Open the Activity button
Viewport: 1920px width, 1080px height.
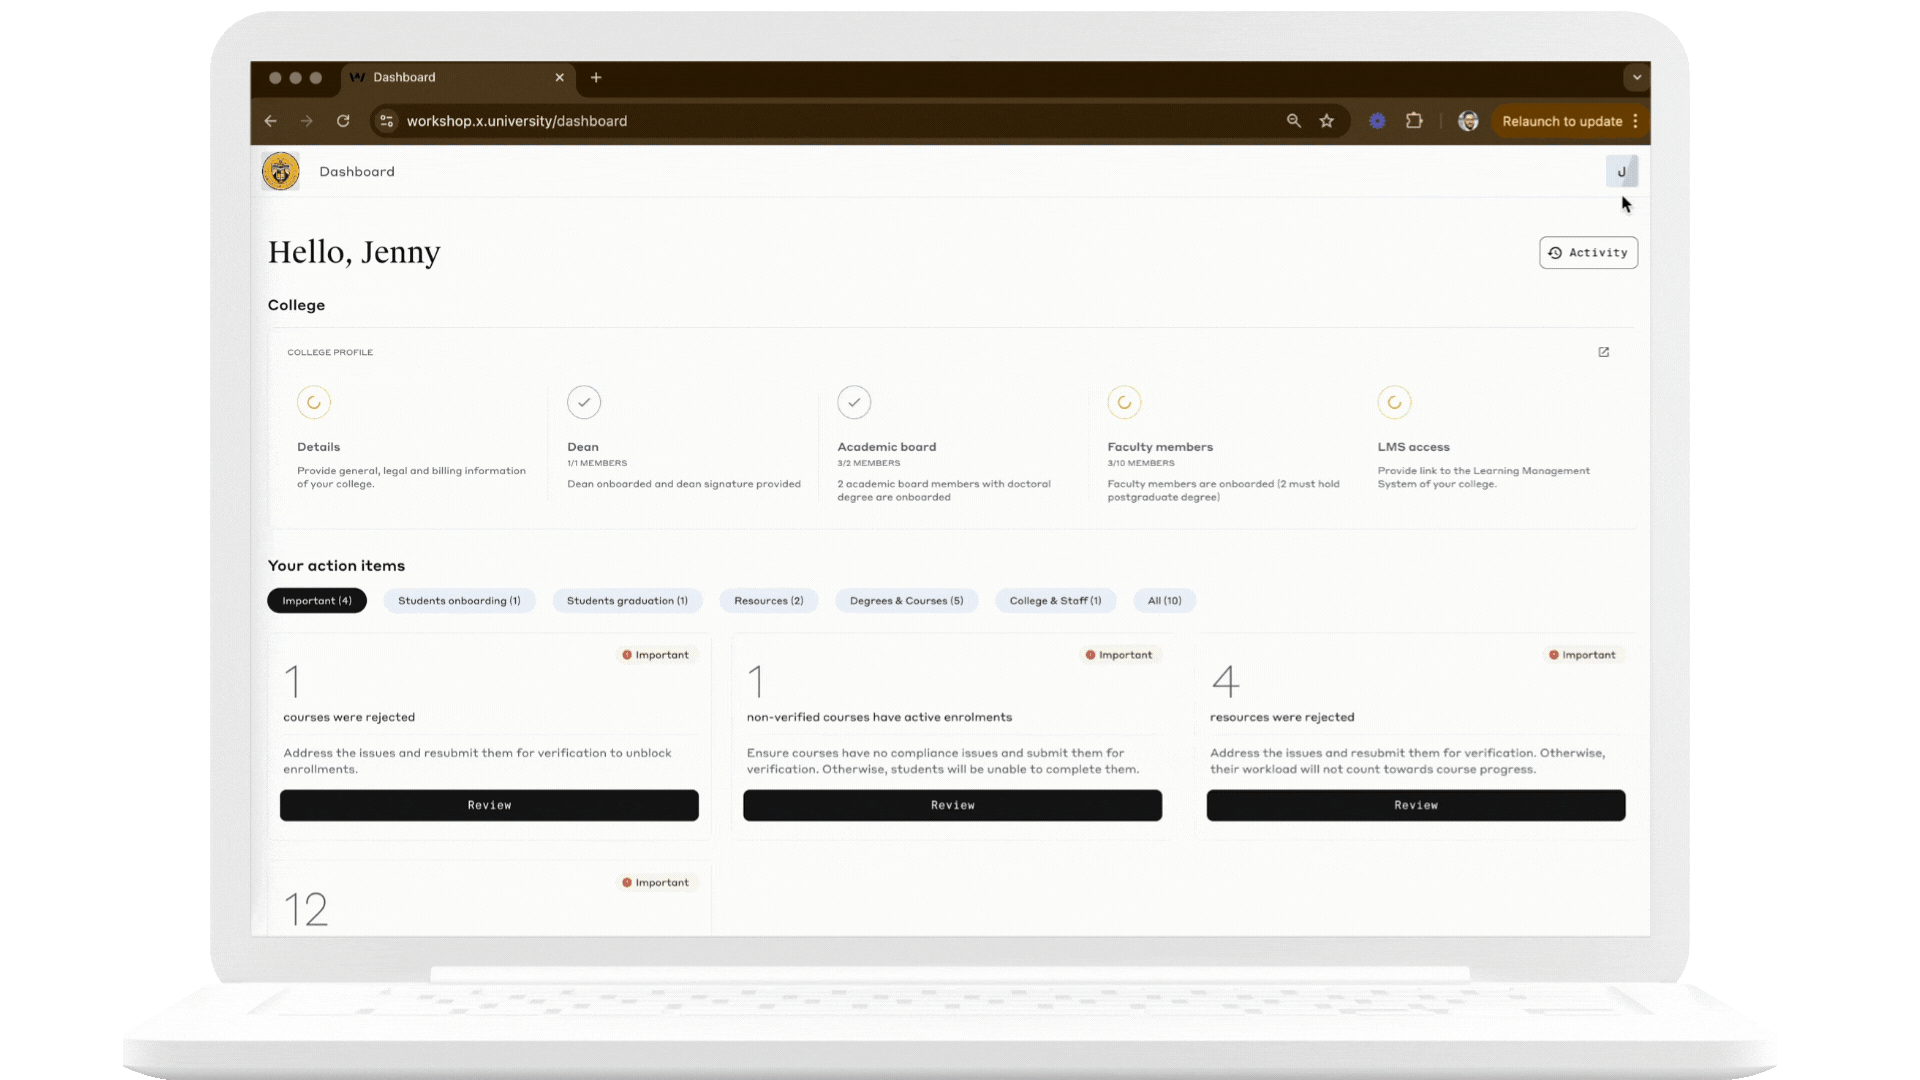click(x=1587, y=253)
